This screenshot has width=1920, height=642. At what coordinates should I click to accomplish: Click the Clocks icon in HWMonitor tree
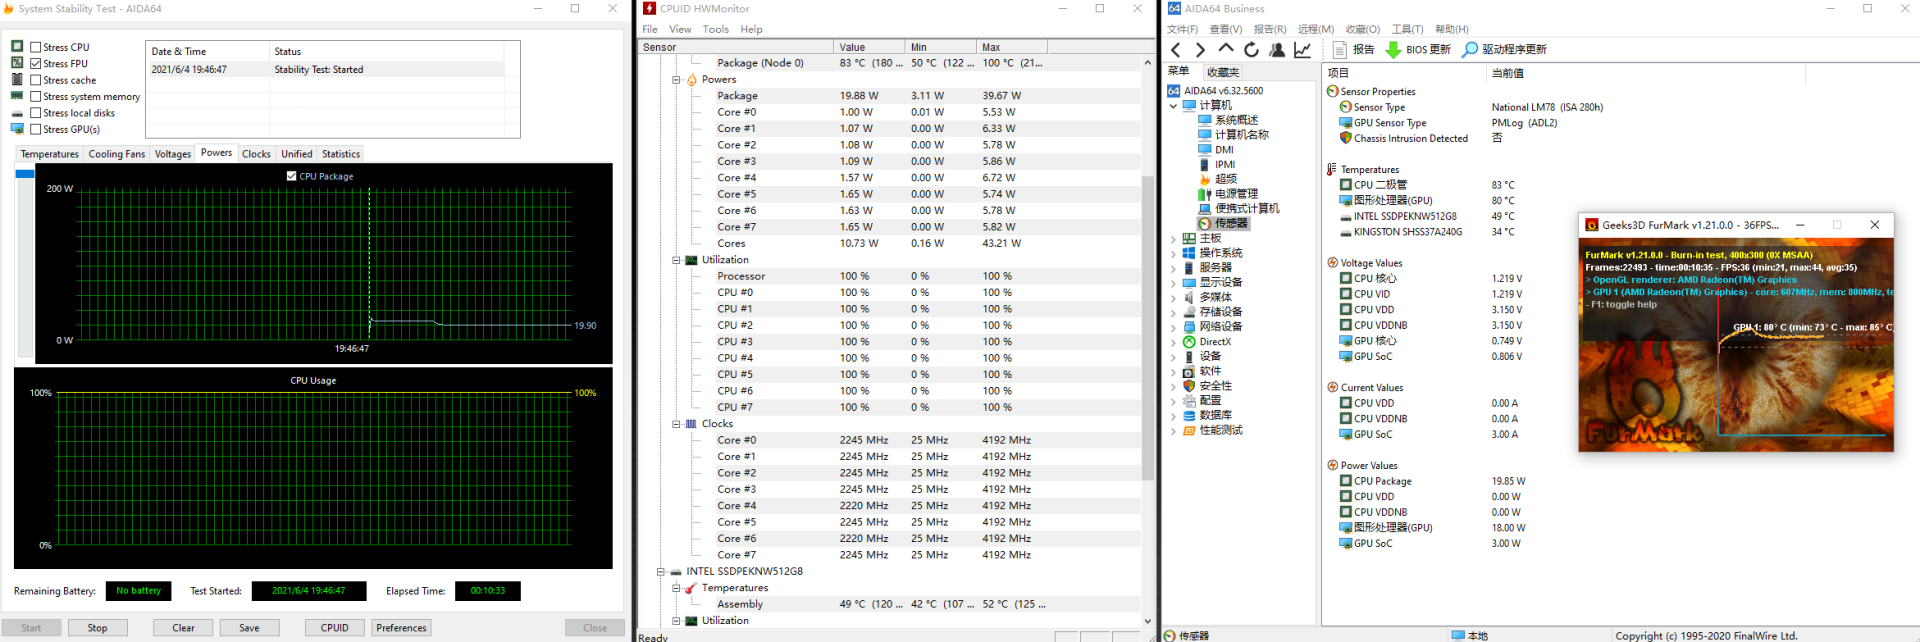coord(692,424)
